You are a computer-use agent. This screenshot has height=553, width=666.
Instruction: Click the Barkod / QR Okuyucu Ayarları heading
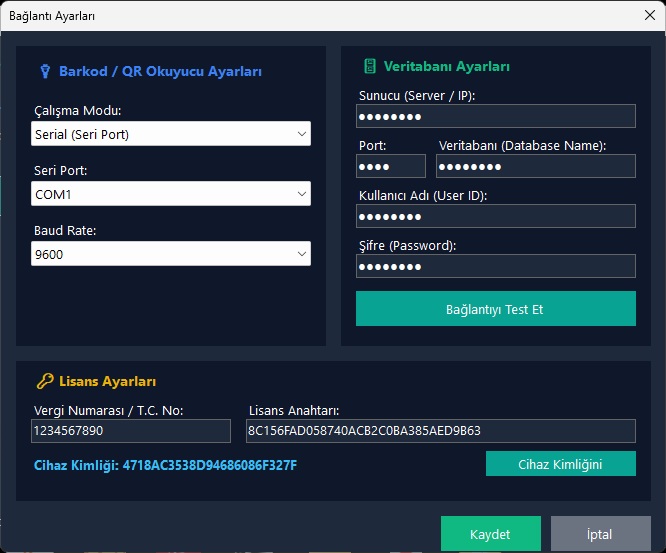[x=160, y=71]
